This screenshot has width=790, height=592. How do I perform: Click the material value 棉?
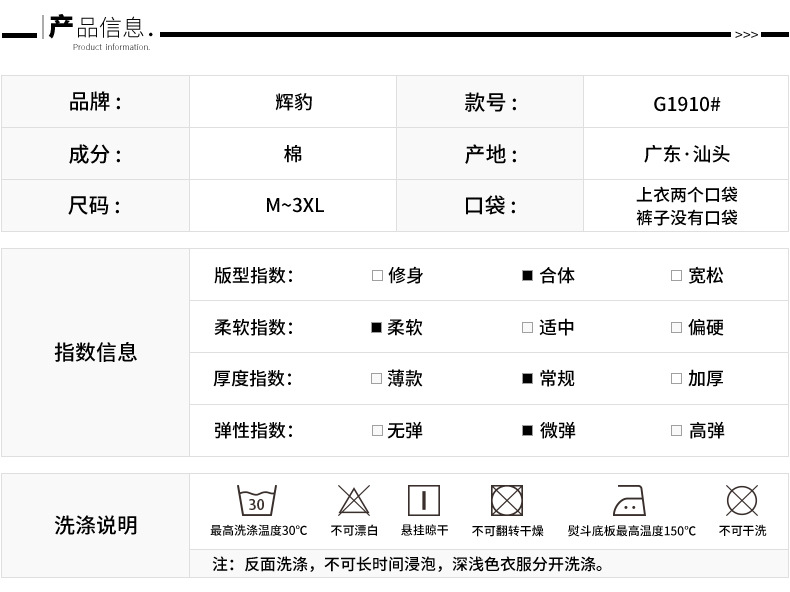click(293, 154)
